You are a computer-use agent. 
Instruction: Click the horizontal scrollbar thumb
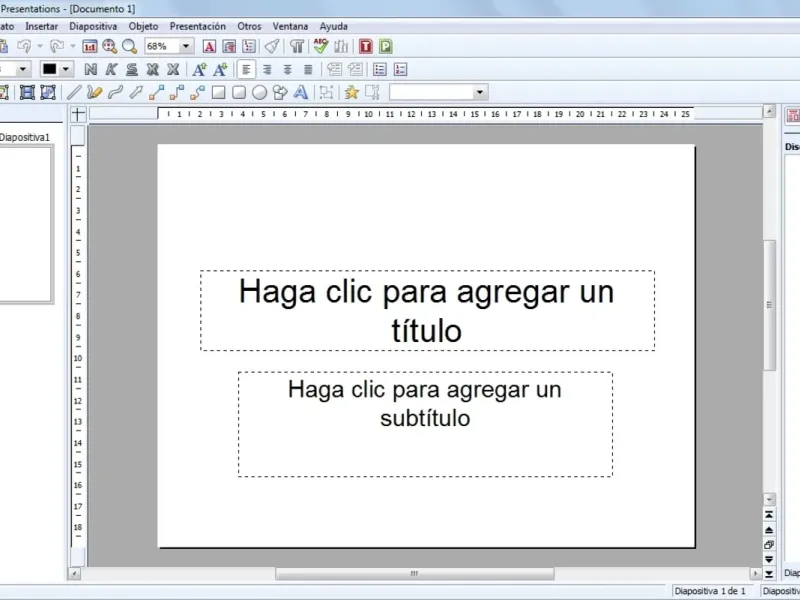point(415,573)
